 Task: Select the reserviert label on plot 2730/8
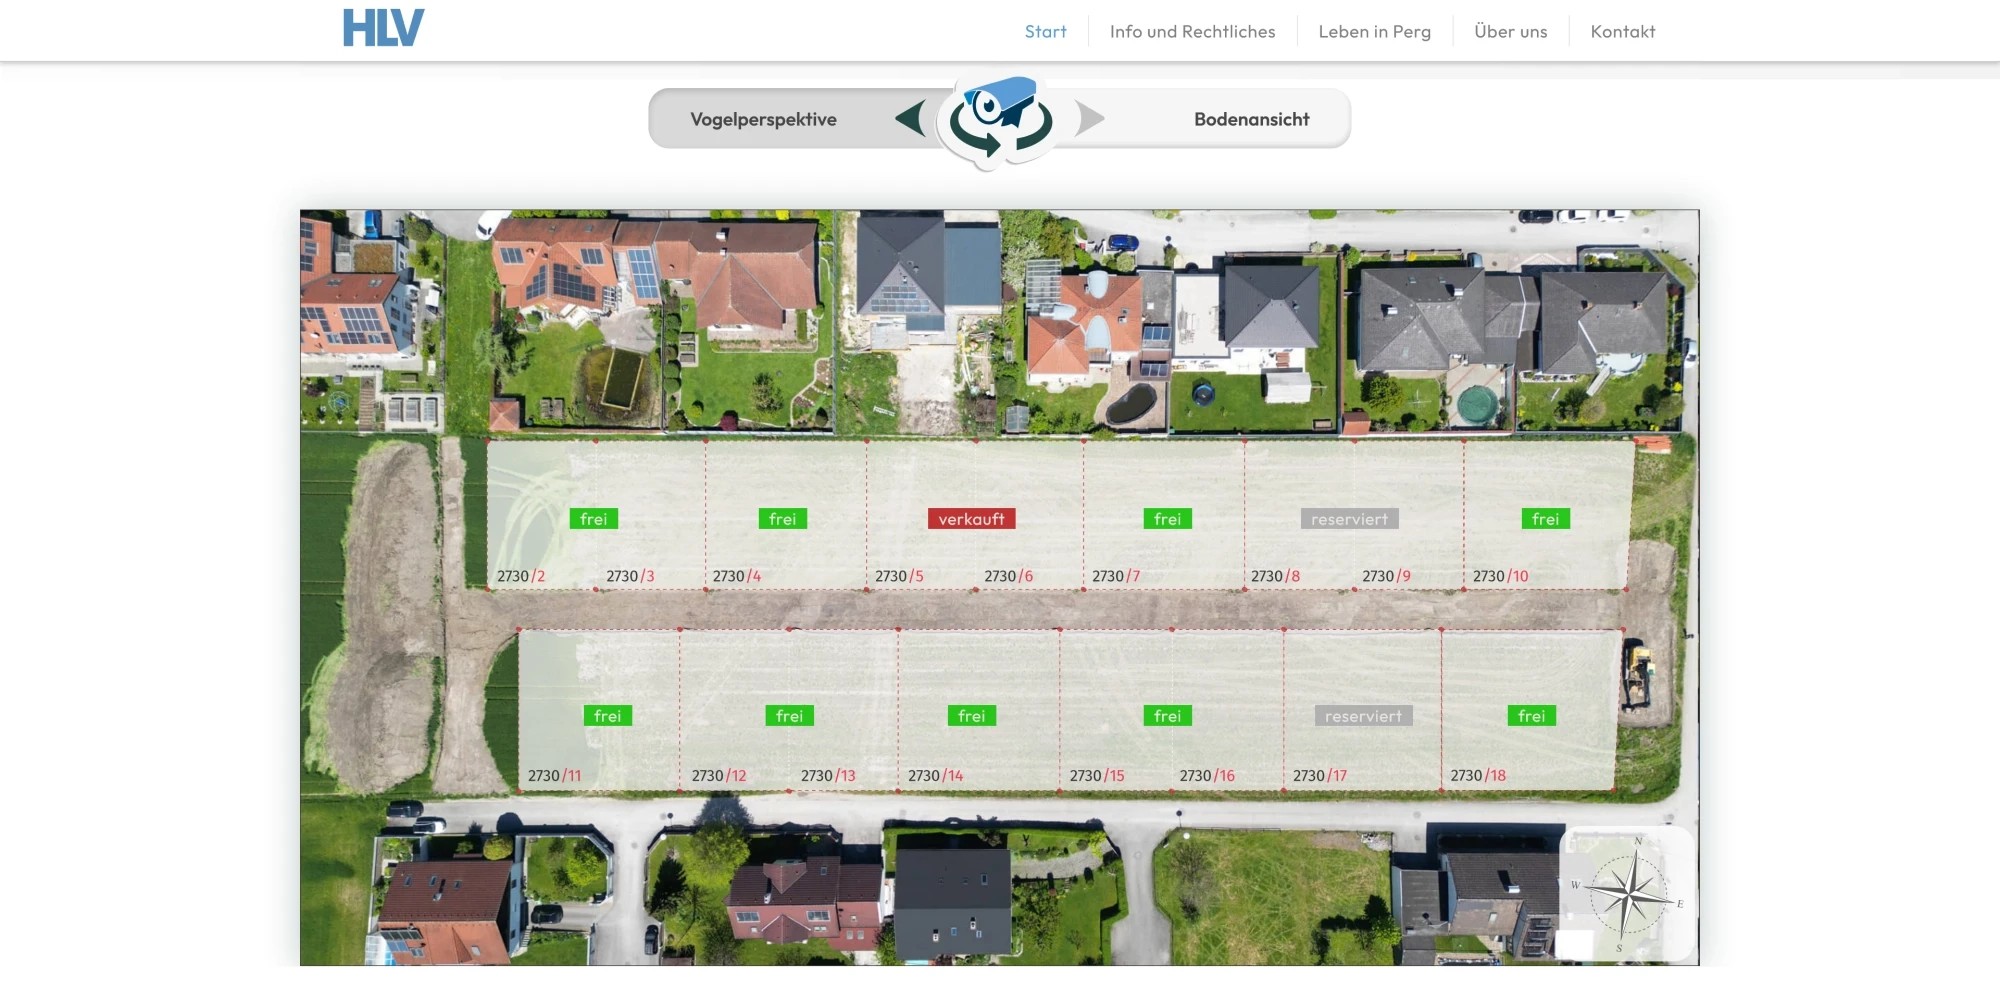tap(1349, 519)
